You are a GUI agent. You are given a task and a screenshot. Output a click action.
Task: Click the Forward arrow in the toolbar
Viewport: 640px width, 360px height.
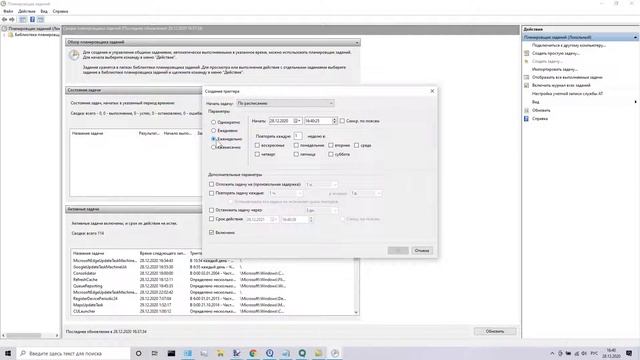pos(12,19)
